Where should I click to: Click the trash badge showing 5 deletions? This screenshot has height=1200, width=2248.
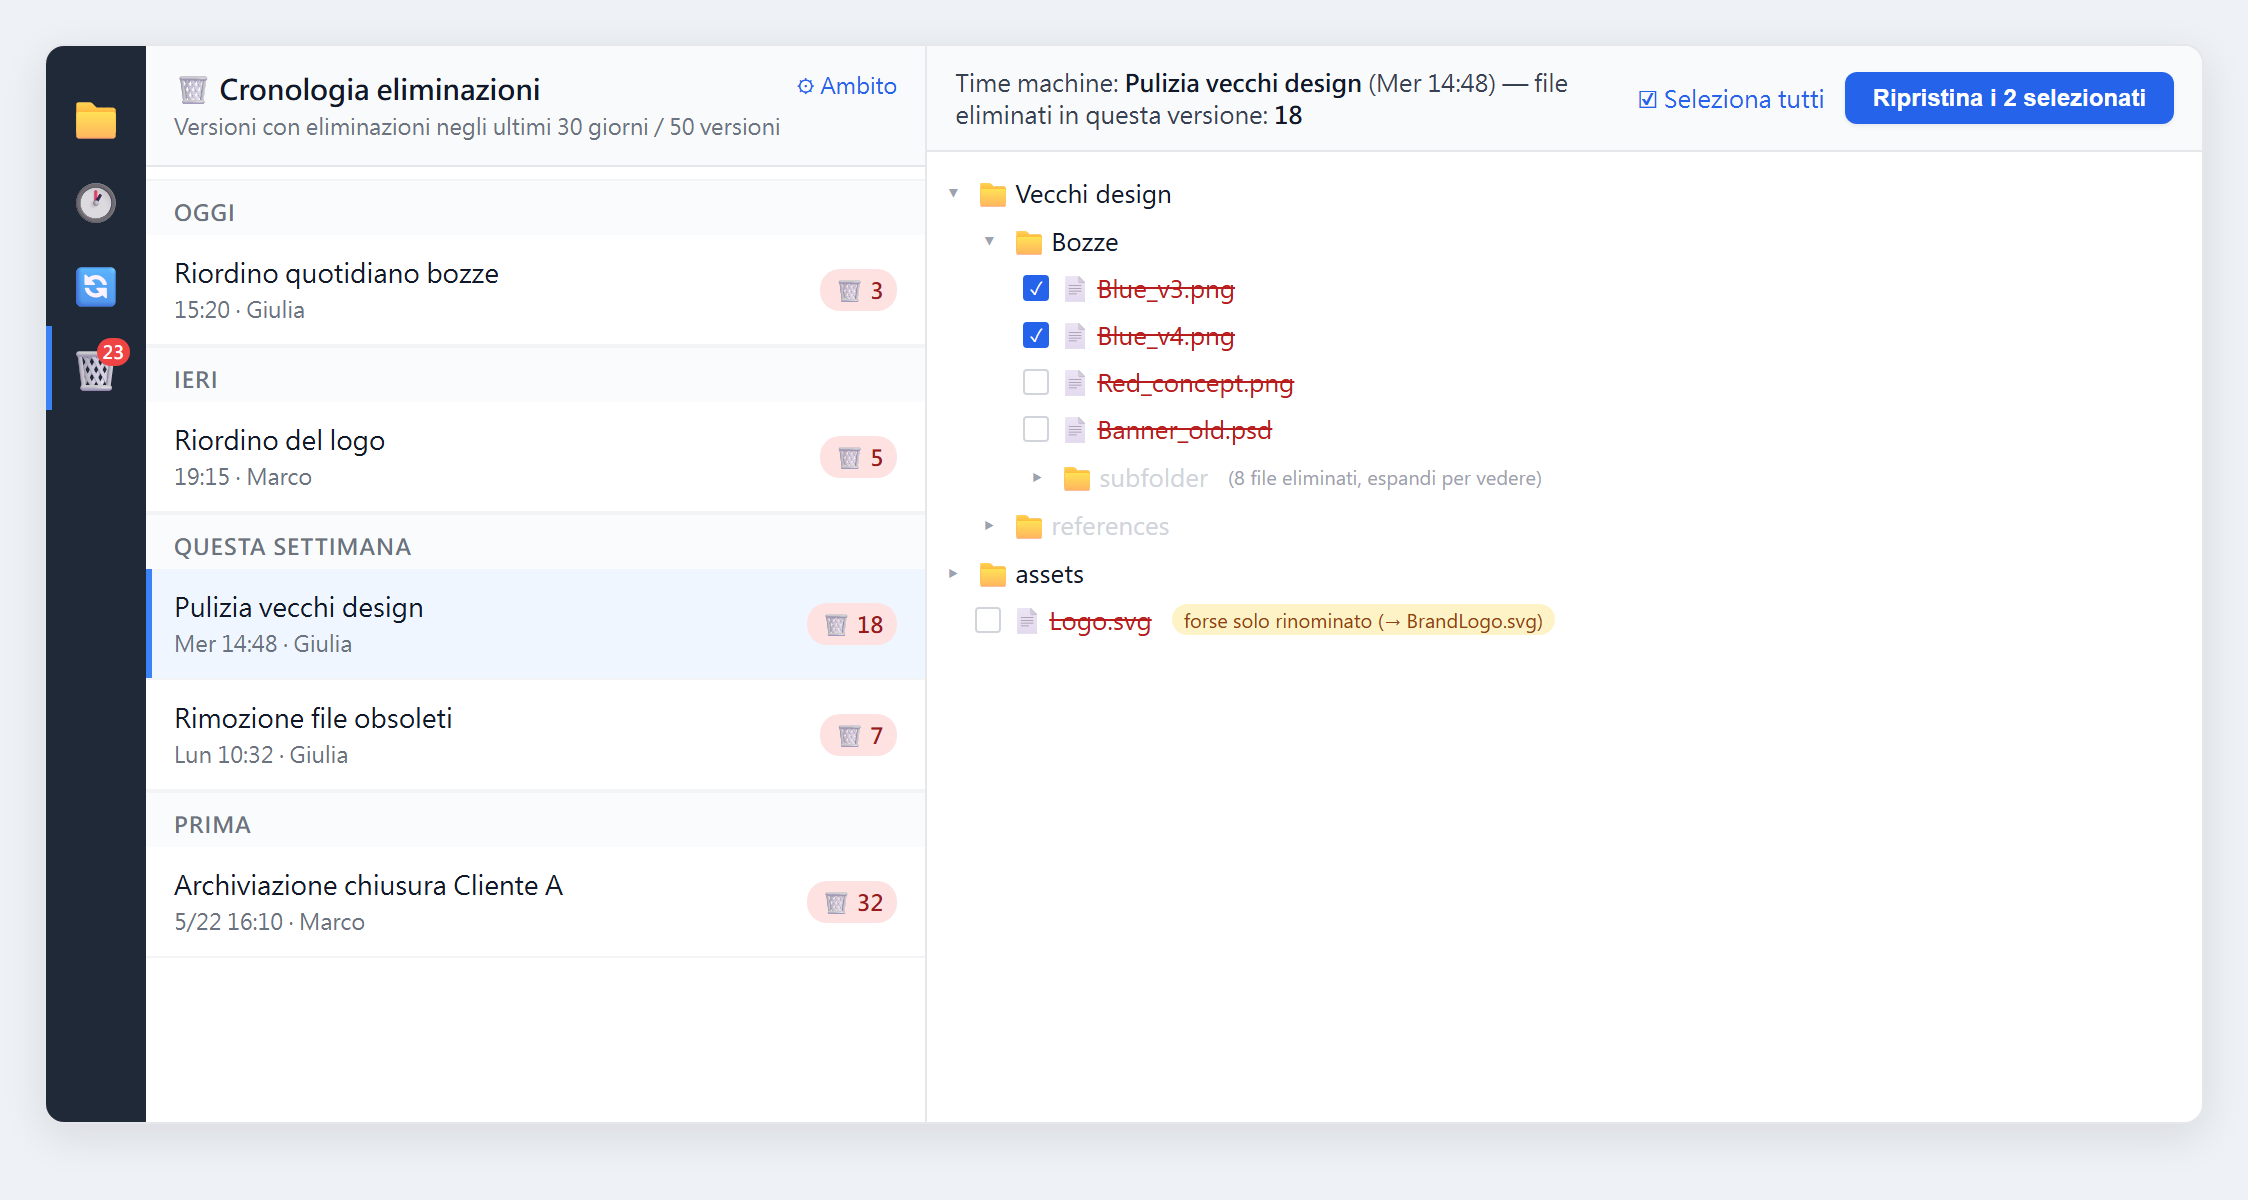pos(859,458)
